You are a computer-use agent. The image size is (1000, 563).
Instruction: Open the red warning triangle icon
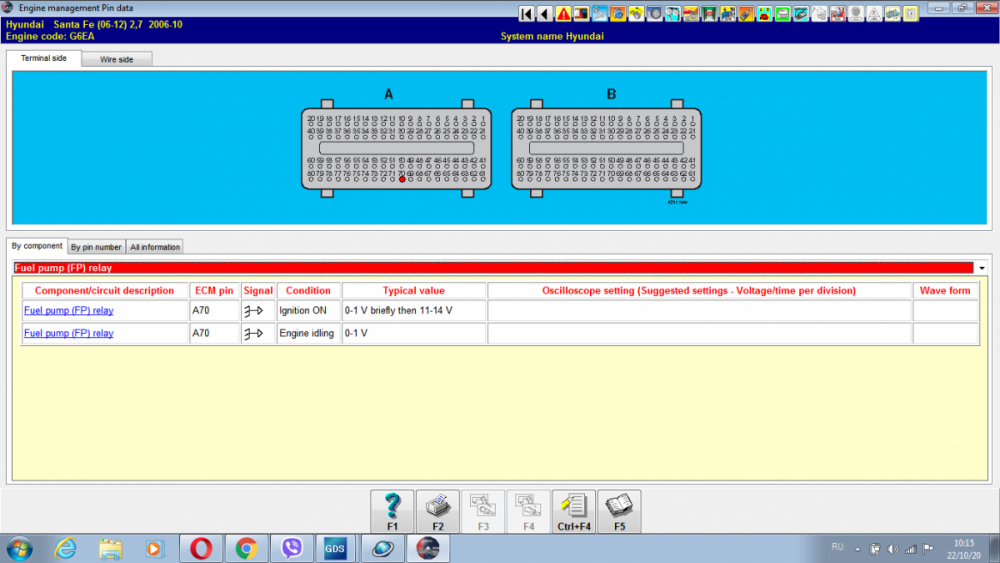pyautogui.click(x=563, y=13)
